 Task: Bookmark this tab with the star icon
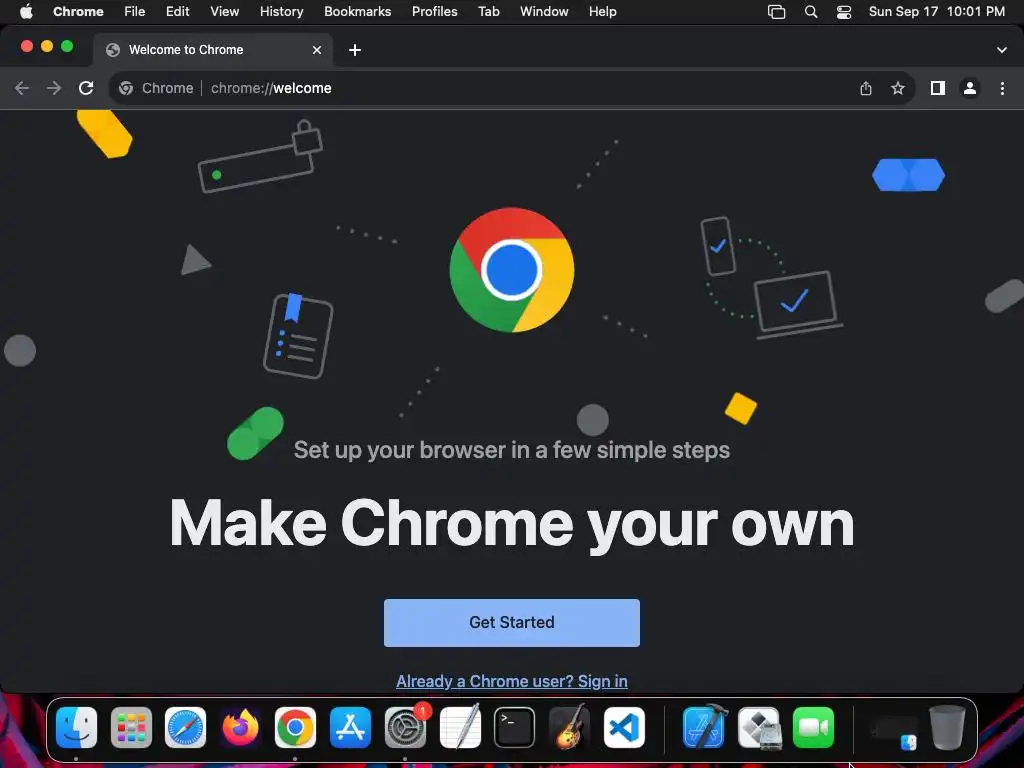click(898, 88)
